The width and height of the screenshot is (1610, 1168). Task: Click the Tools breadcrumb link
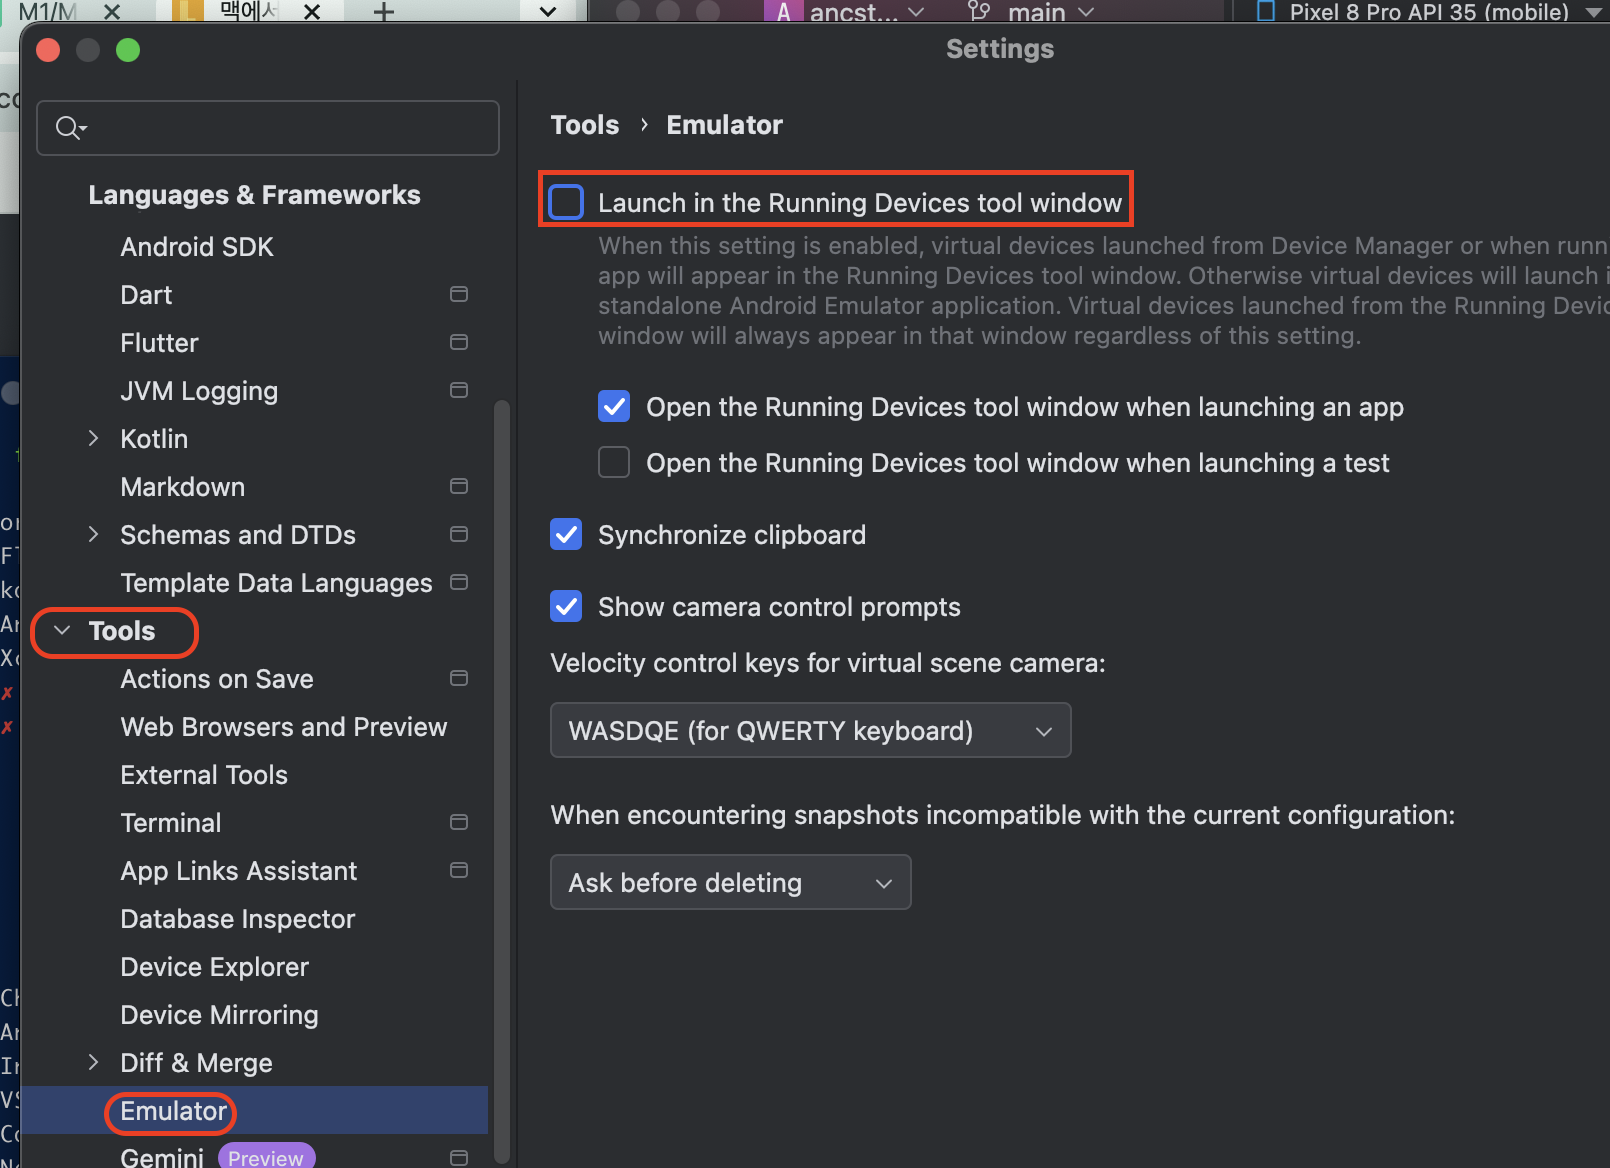pyautogui.click(x=585, y=125)
